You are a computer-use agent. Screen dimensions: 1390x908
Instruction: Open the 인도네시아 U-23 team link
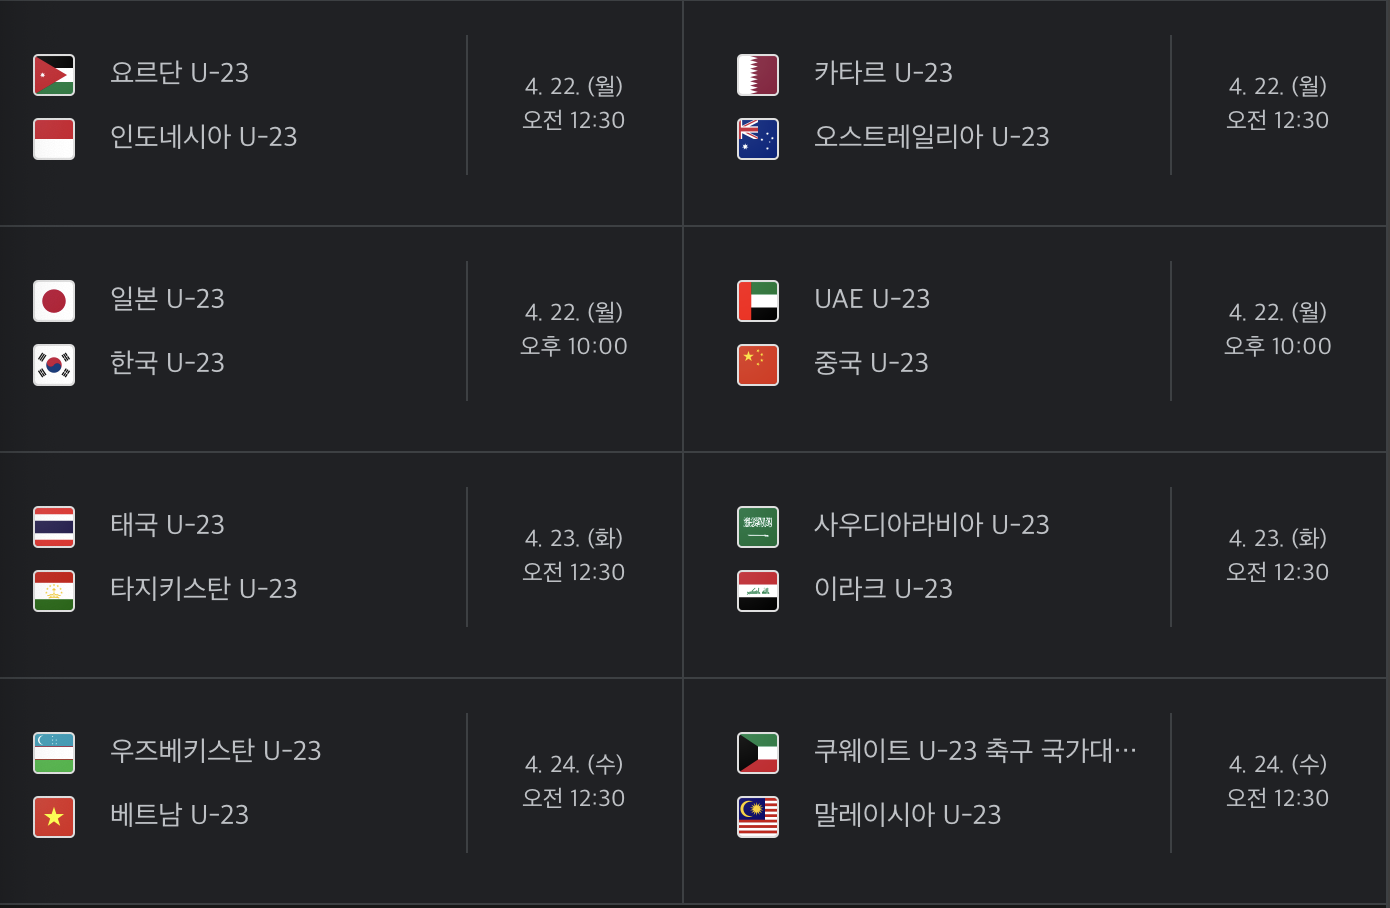coord(202,137)
